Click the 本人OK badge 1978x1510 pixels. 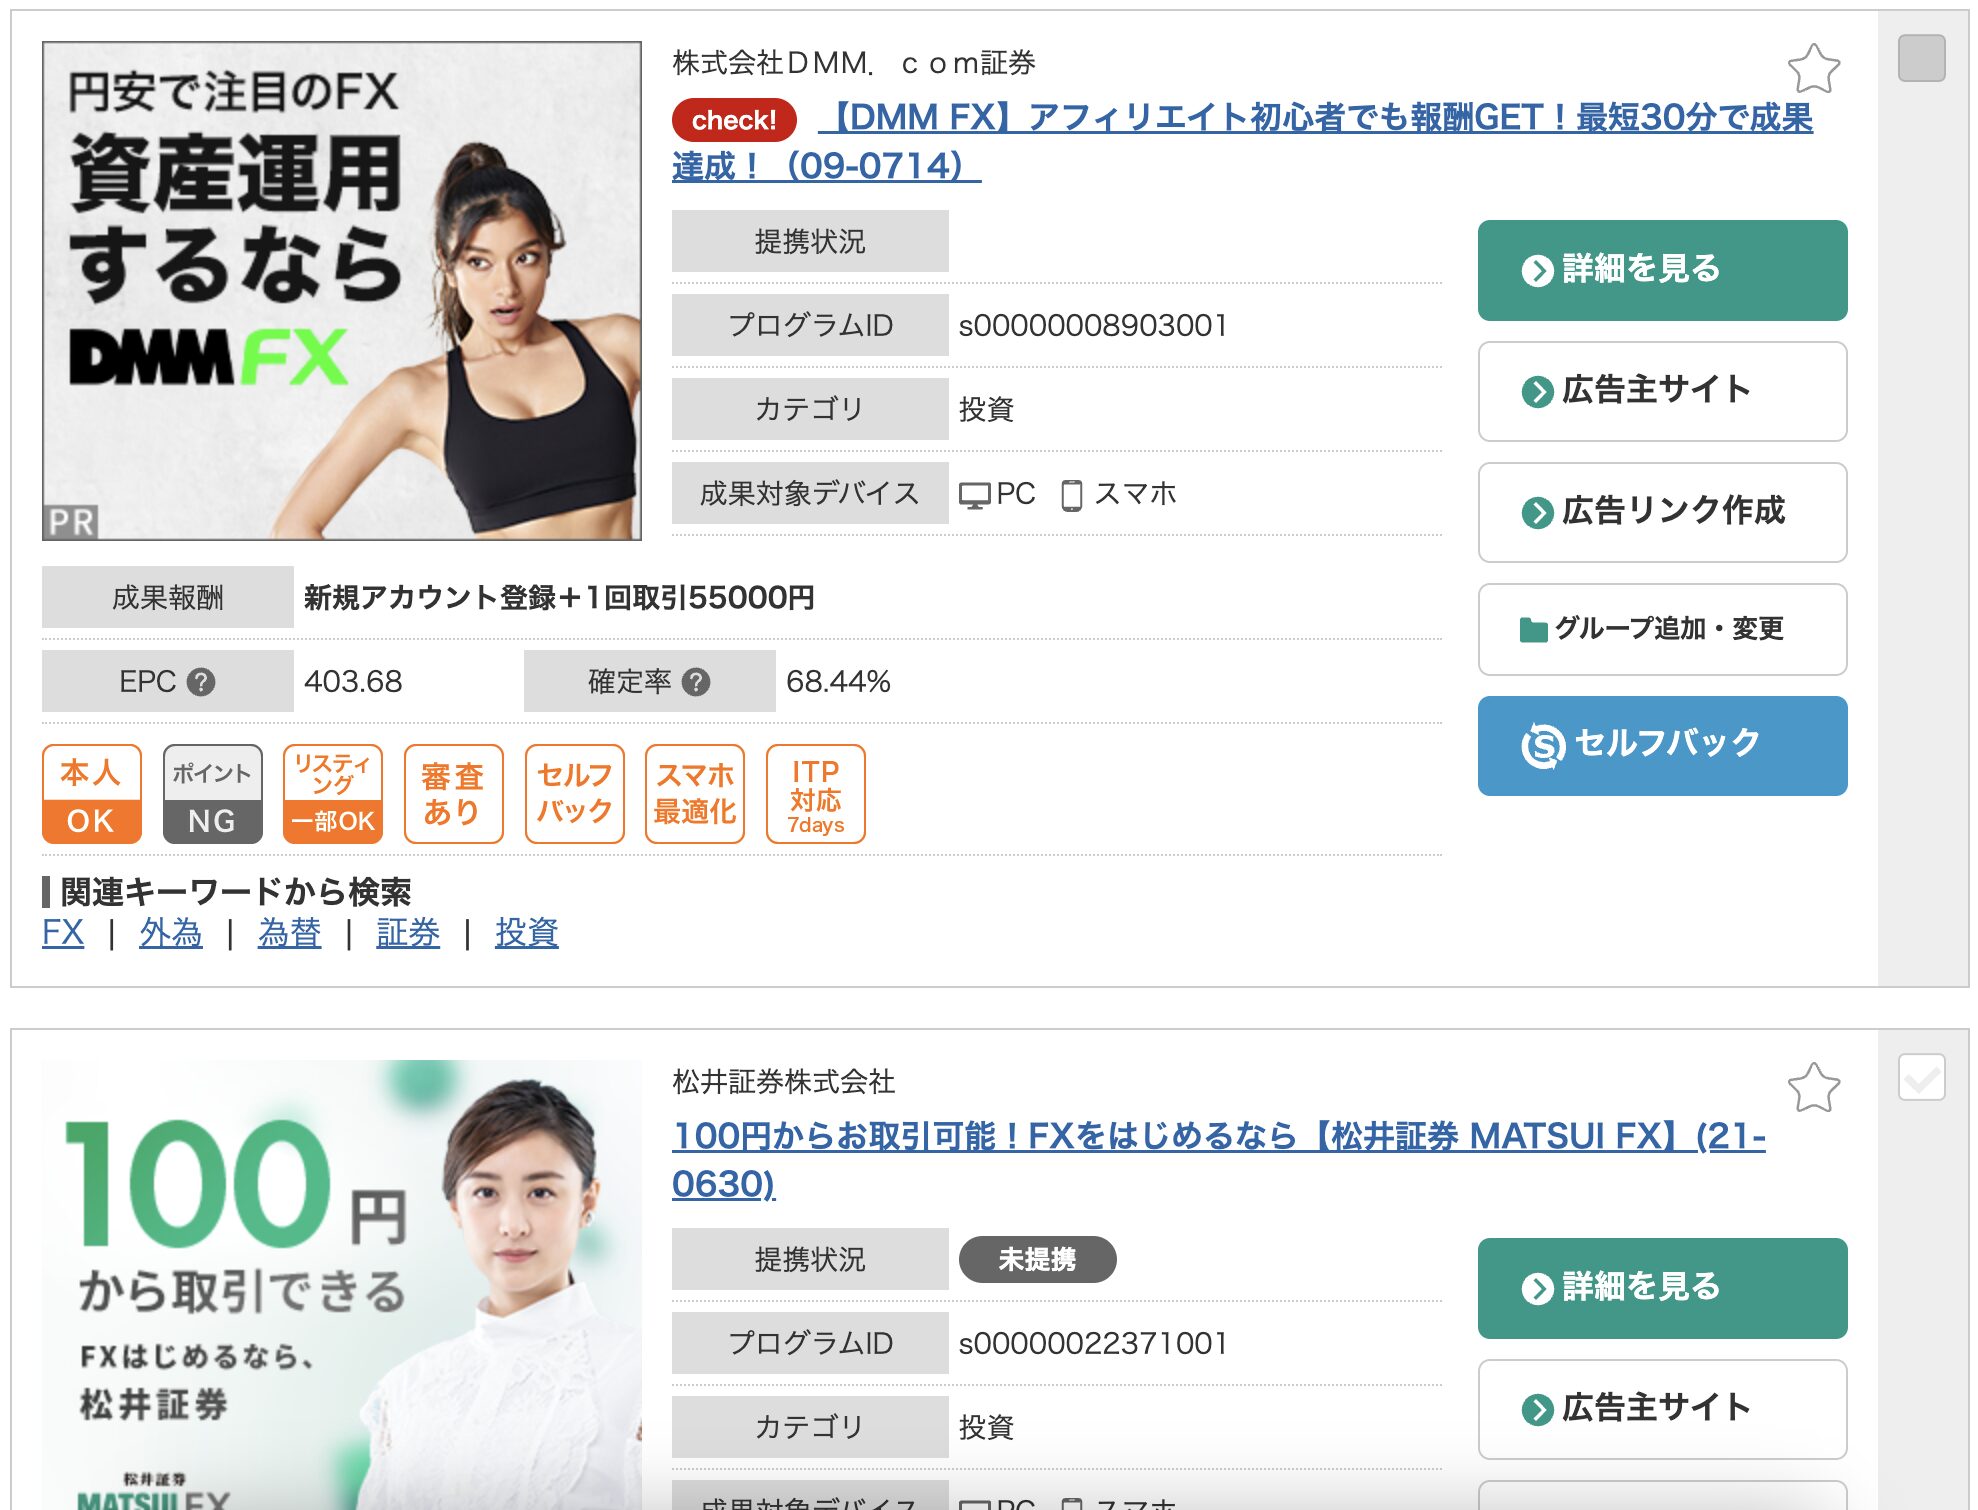click(91, 794)
